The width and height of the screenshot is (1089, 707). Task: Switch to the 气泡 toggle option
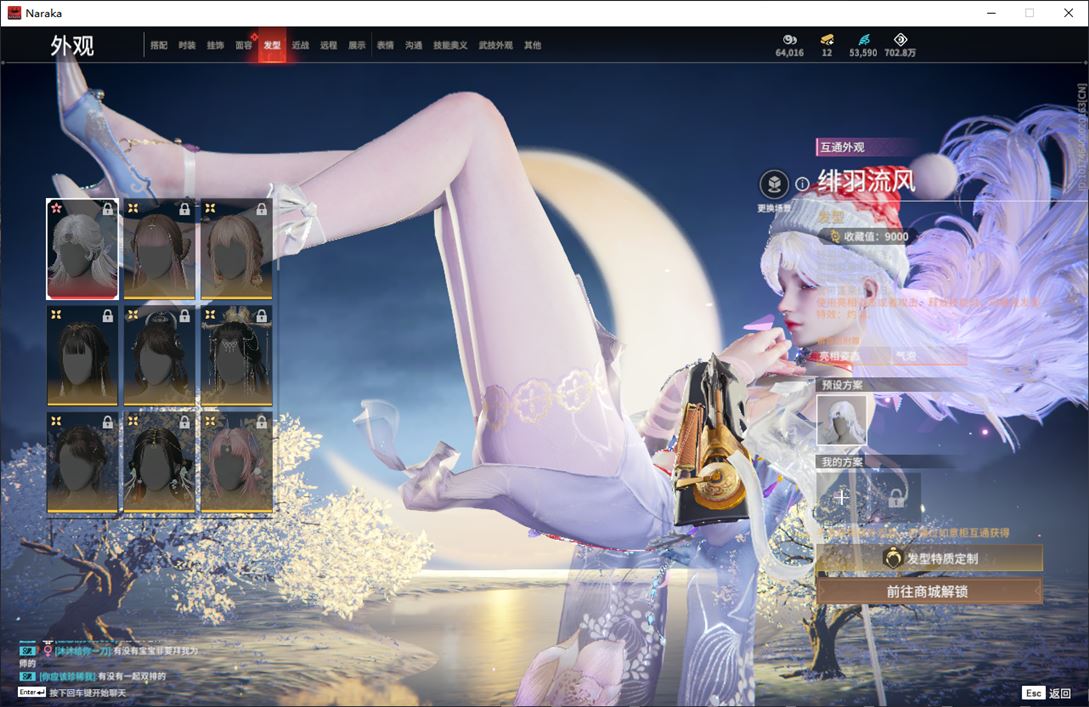point(928,357)
